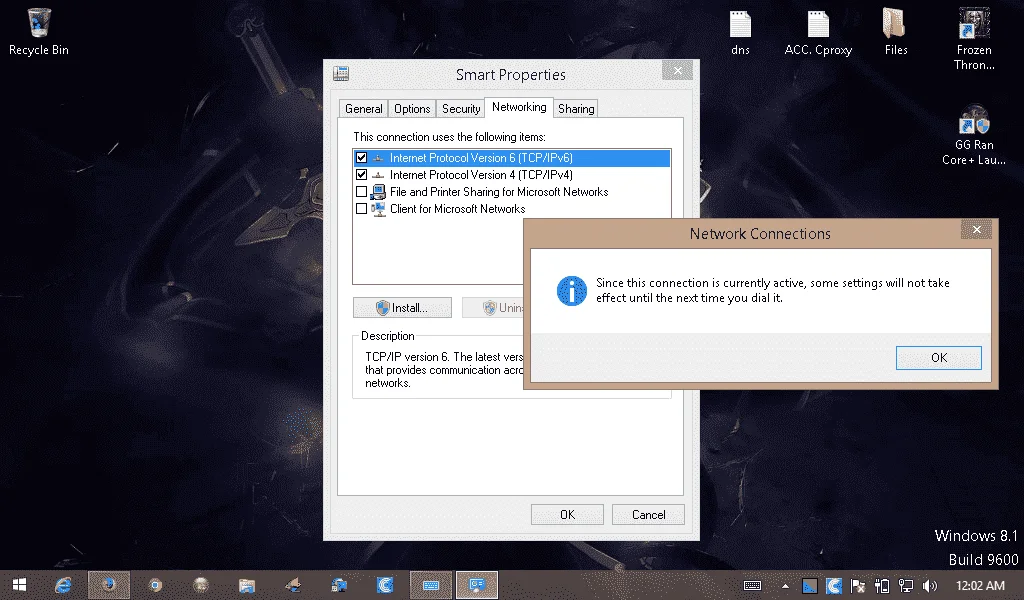Image resolution: width=1024 pixels, height=600 pixels.
Task: Show hidden tray icons arrow
Action: tap(785, 586)
